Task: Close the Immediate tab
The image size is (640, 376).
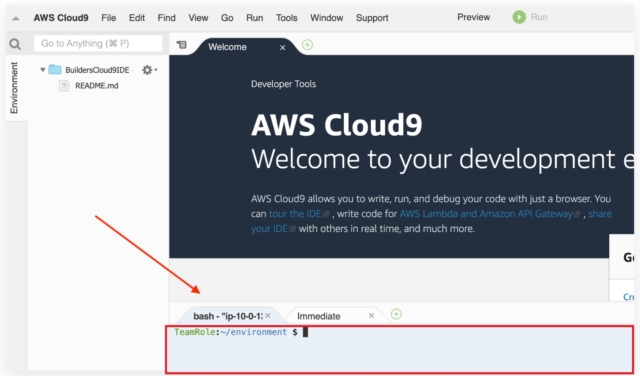Action: pos(371,316)
